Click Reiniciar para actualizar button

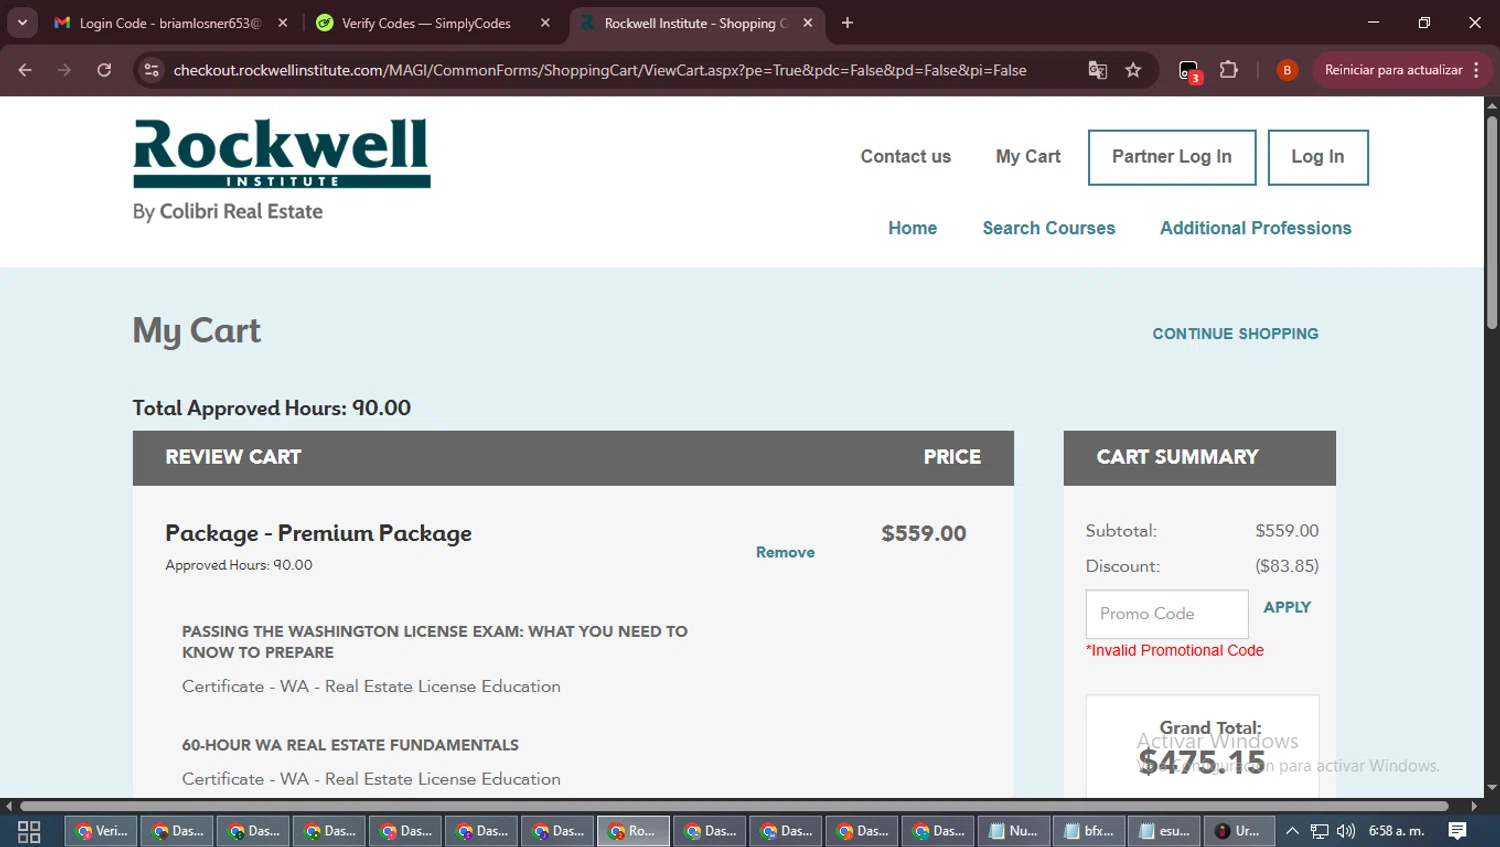[1393, 70]
